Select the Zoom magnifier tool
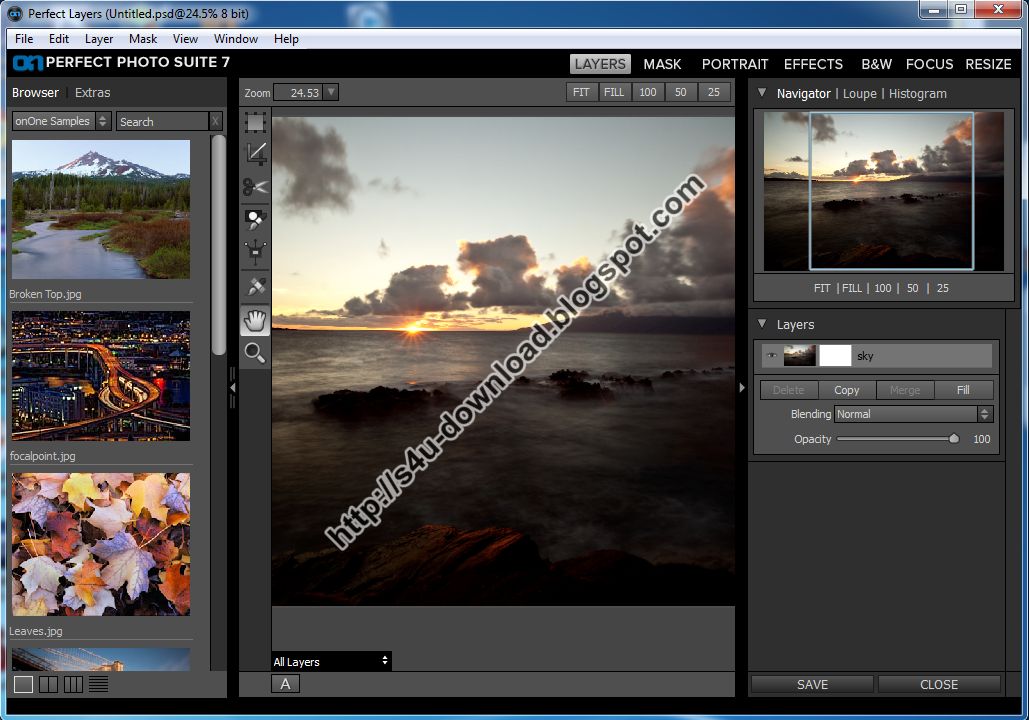Screen dimensions: 1029x720 pos(255,352)
